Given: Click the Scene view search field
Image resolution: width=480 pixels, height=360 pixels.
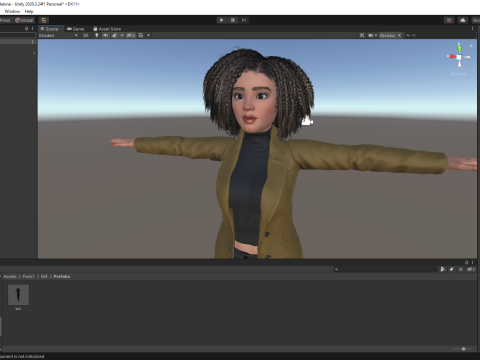Looking at the screenshot, I should click(440, 35).
